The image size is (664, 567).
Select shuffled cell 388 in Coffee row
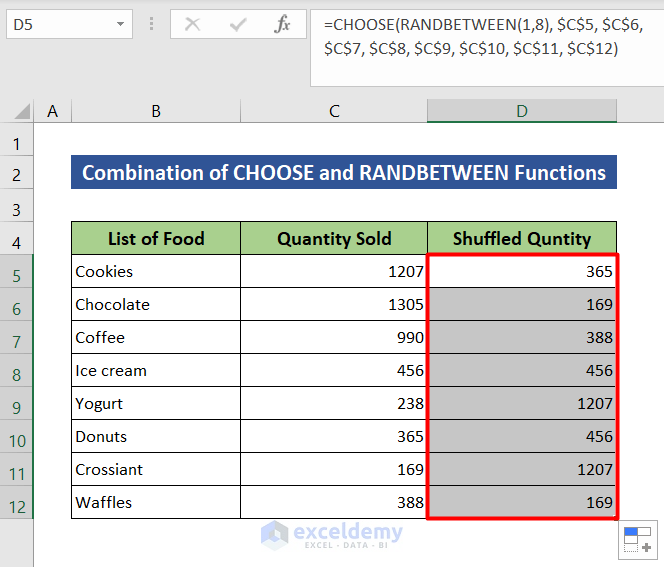(522, 337)
